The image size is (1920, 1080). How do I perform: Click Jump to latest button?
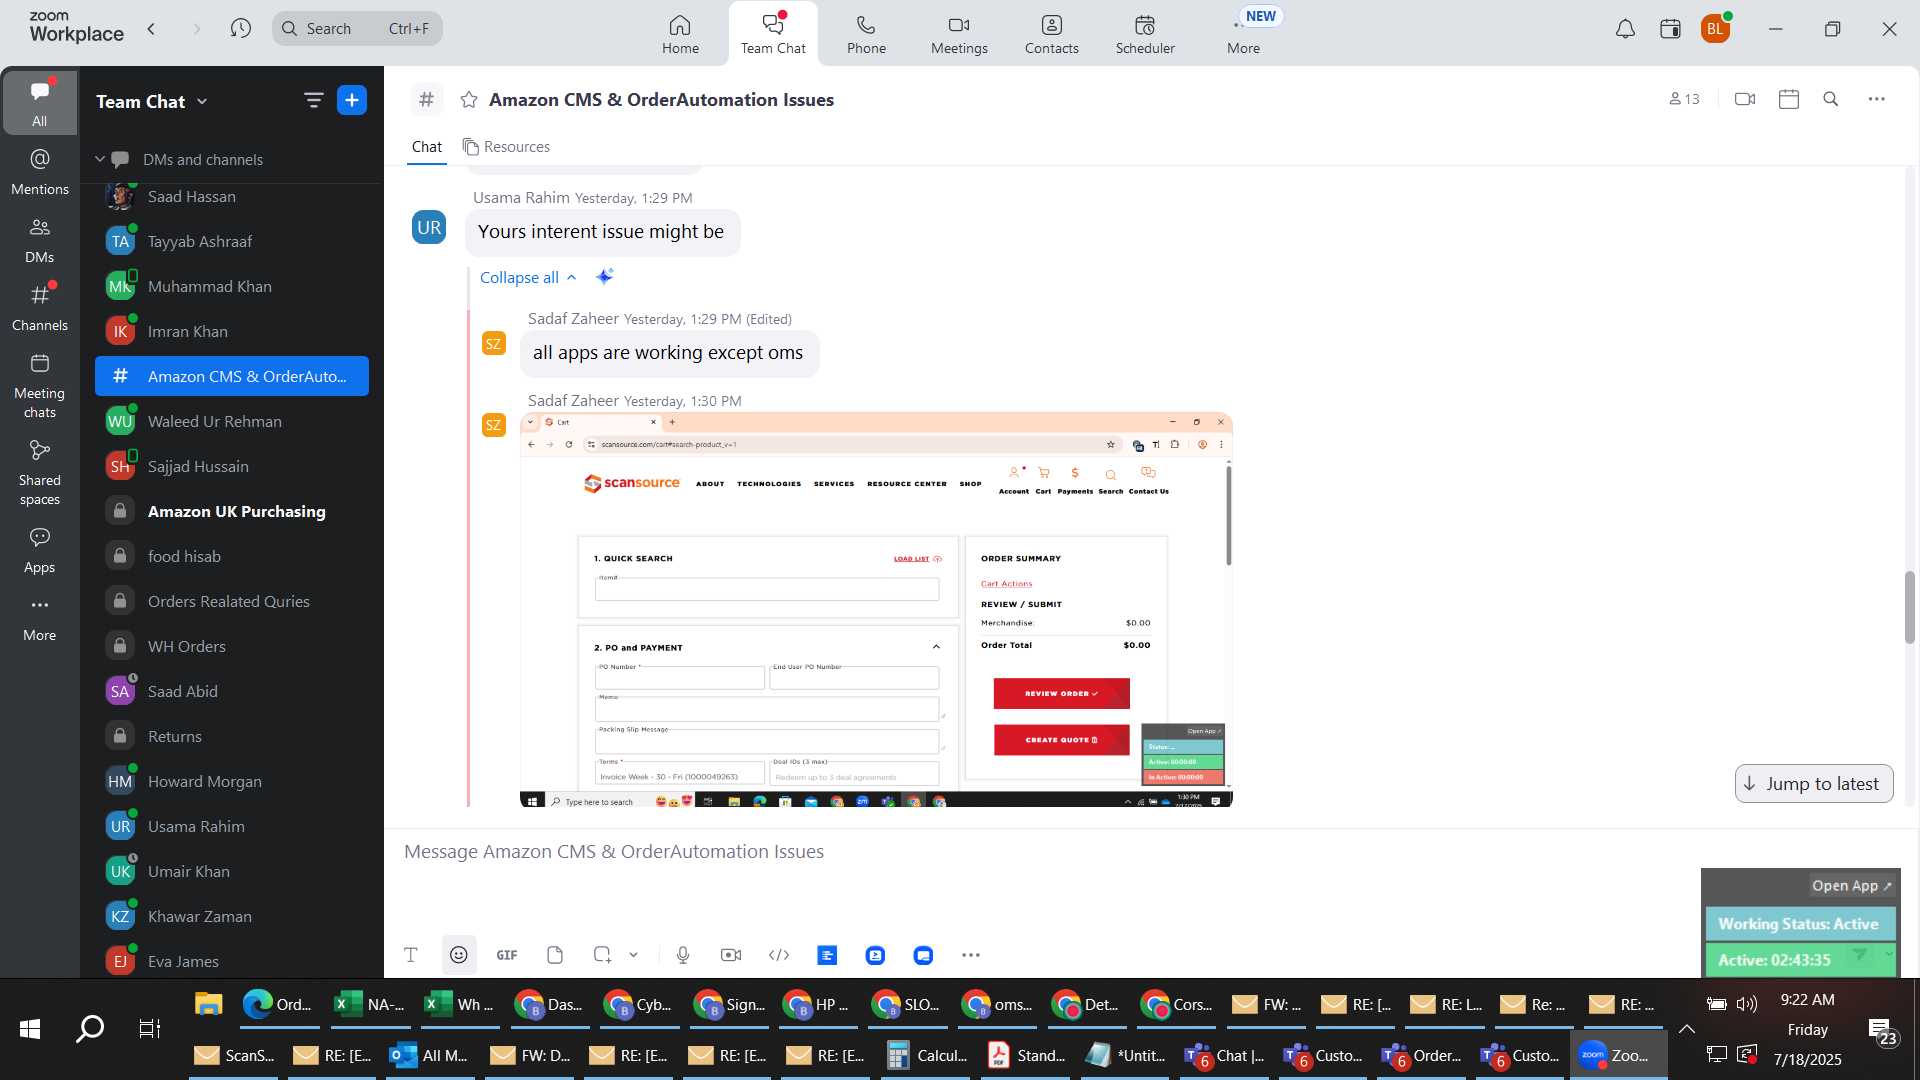click(x=1814, y=784)
